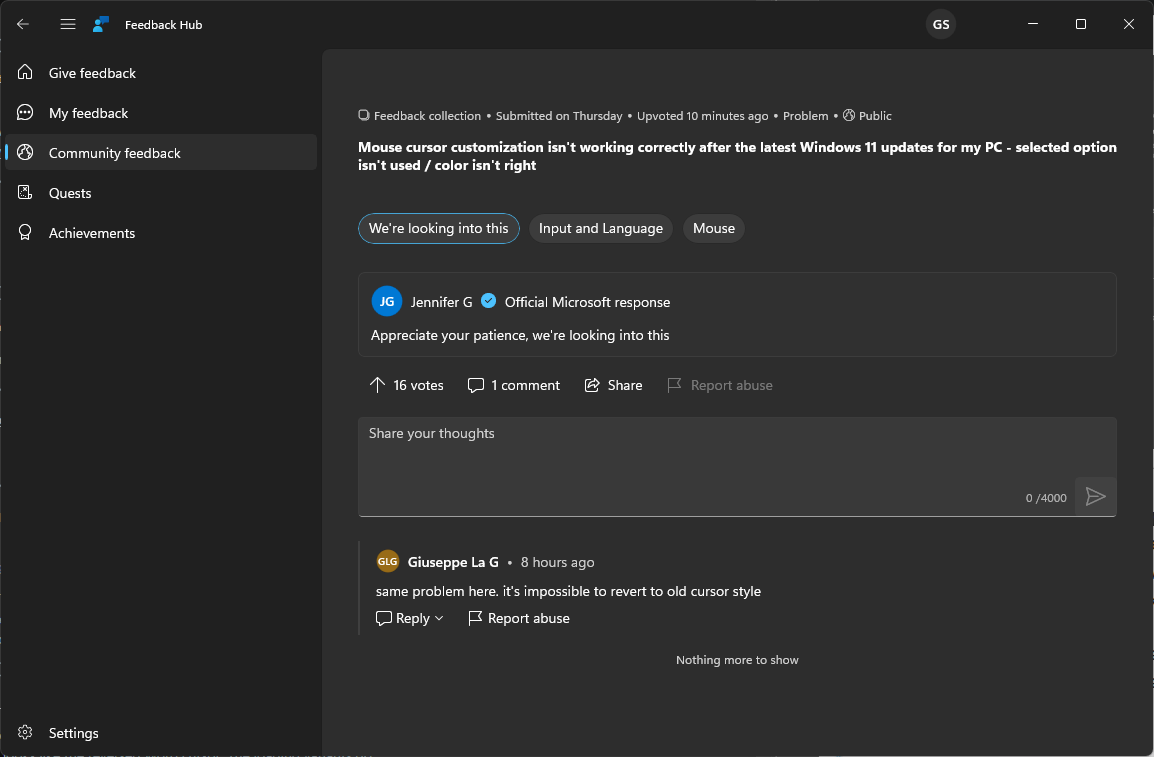1154x757 pixels.
Task: Click the Give feedback home icon
Action: click(x=25, y=72)
